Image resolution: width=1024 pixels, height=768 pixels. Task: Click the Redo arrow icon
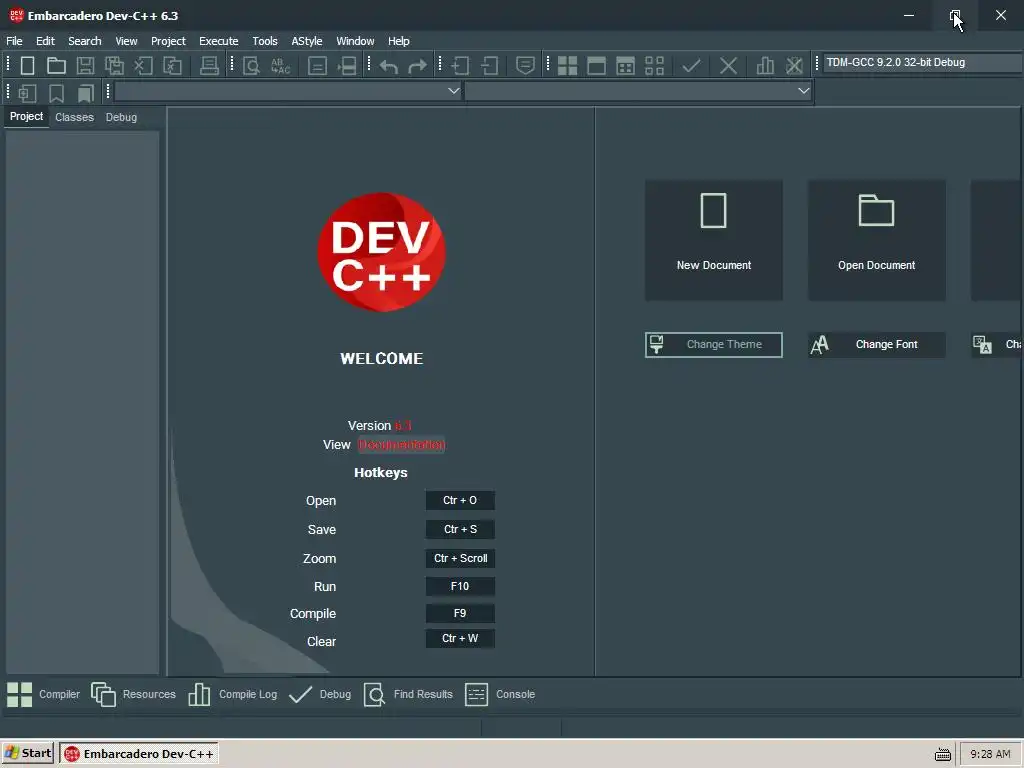(417, 65)
